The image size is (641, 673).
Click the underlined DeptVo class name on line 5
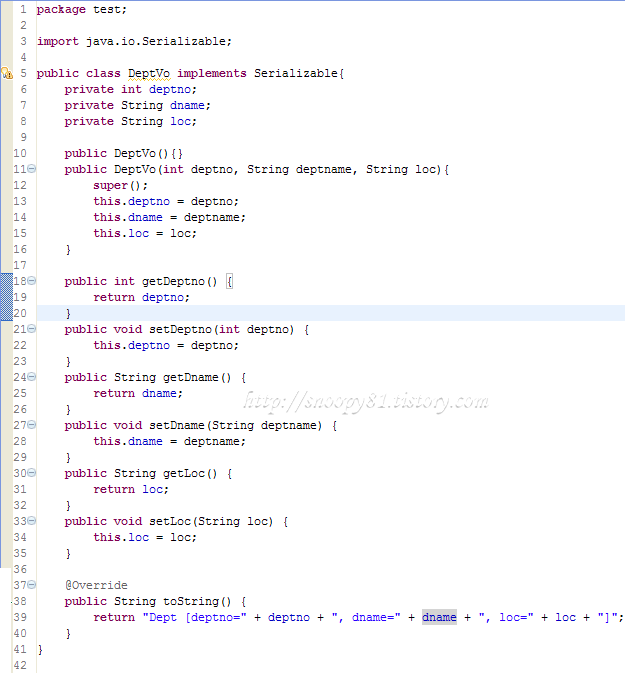coord(149,73)
